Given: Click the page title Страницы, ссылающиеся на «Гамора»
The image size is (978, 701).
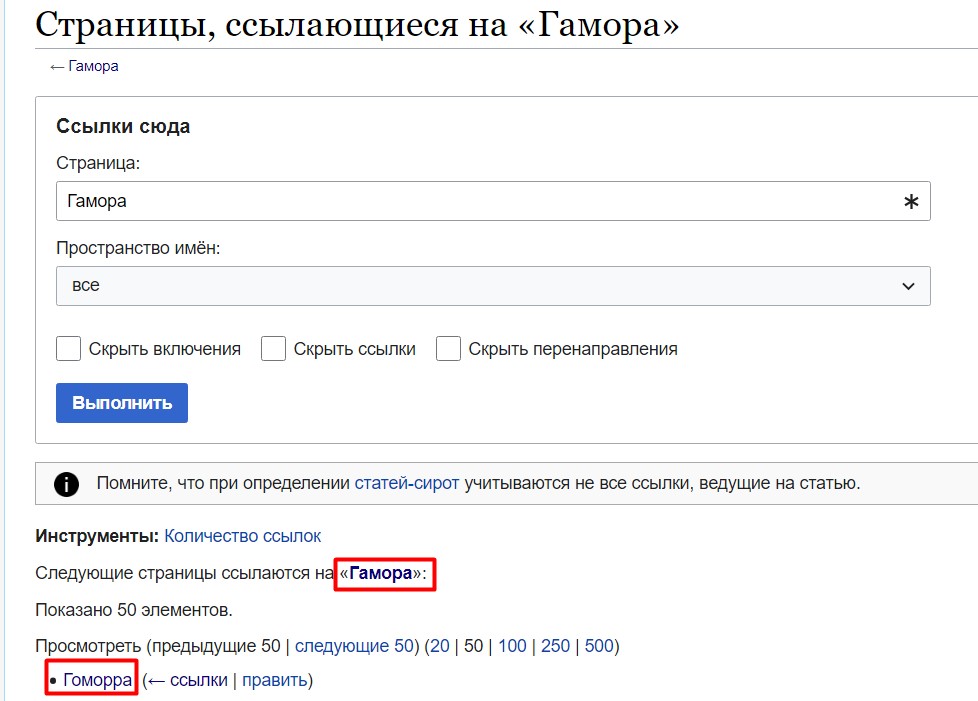Looking at the screenshot, I should click(357, 25).
